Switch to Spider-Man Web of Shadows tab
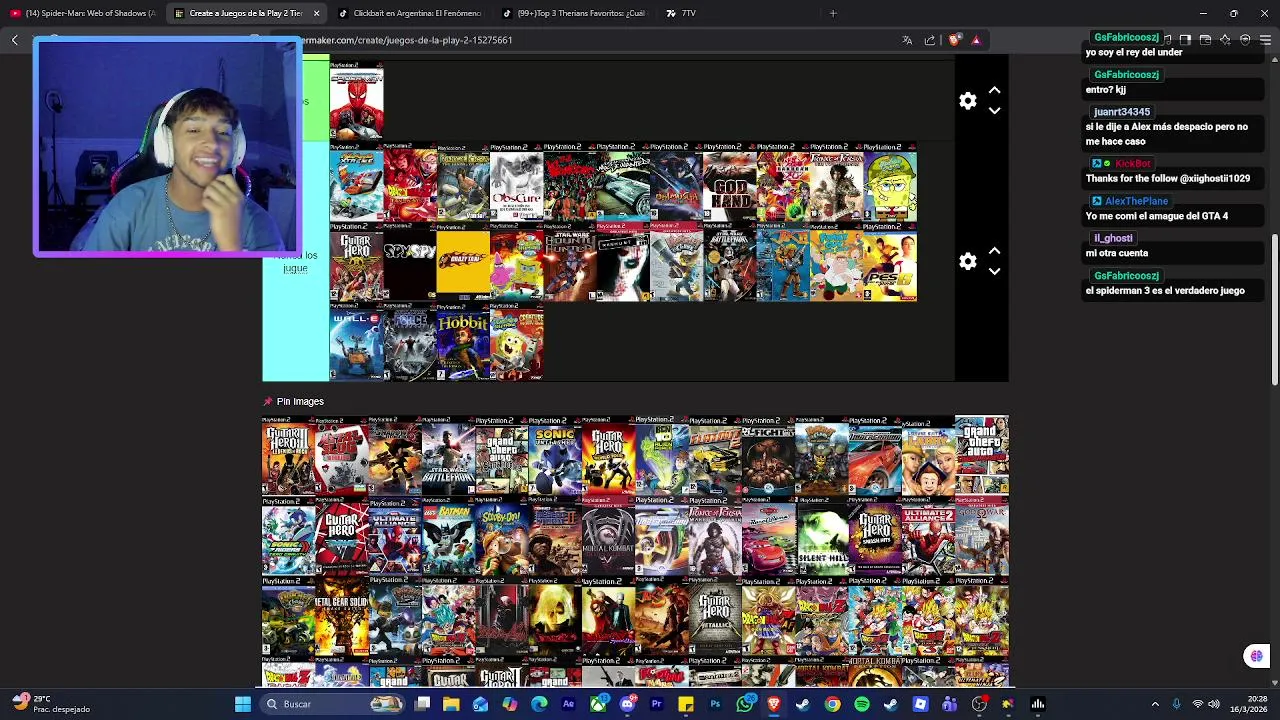This screenshot has height=720, width=1280. tap(82, 13)
